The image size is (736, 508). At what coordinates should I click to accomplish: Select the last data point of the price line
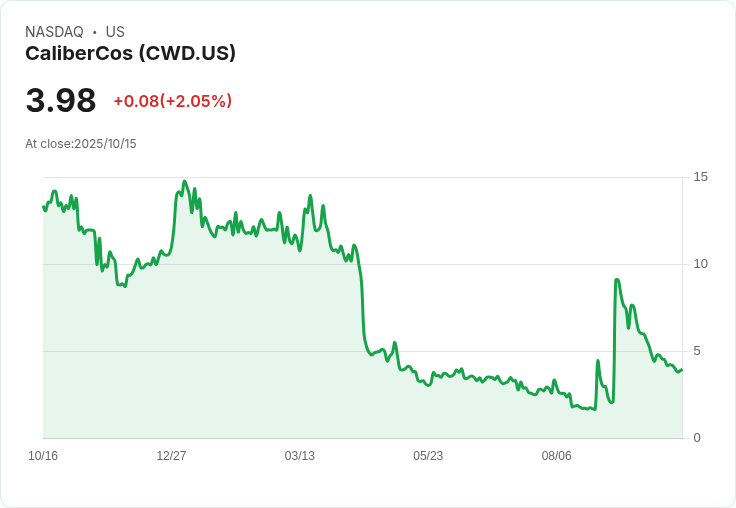[x=682, y=370]
